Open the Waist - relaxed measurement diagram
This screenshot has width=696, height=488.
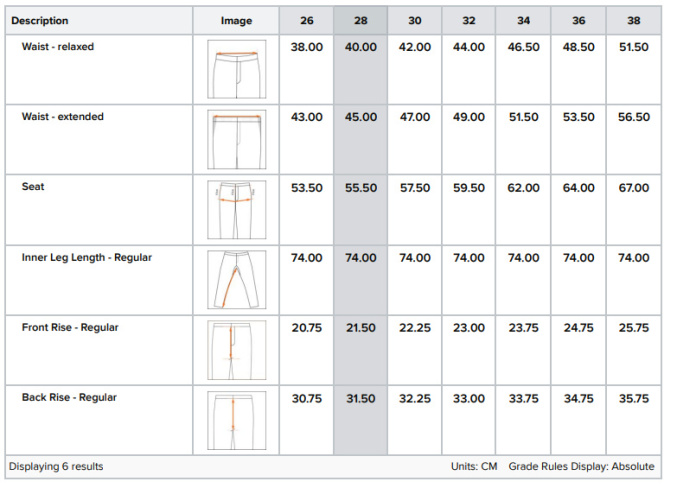[237, 69]
